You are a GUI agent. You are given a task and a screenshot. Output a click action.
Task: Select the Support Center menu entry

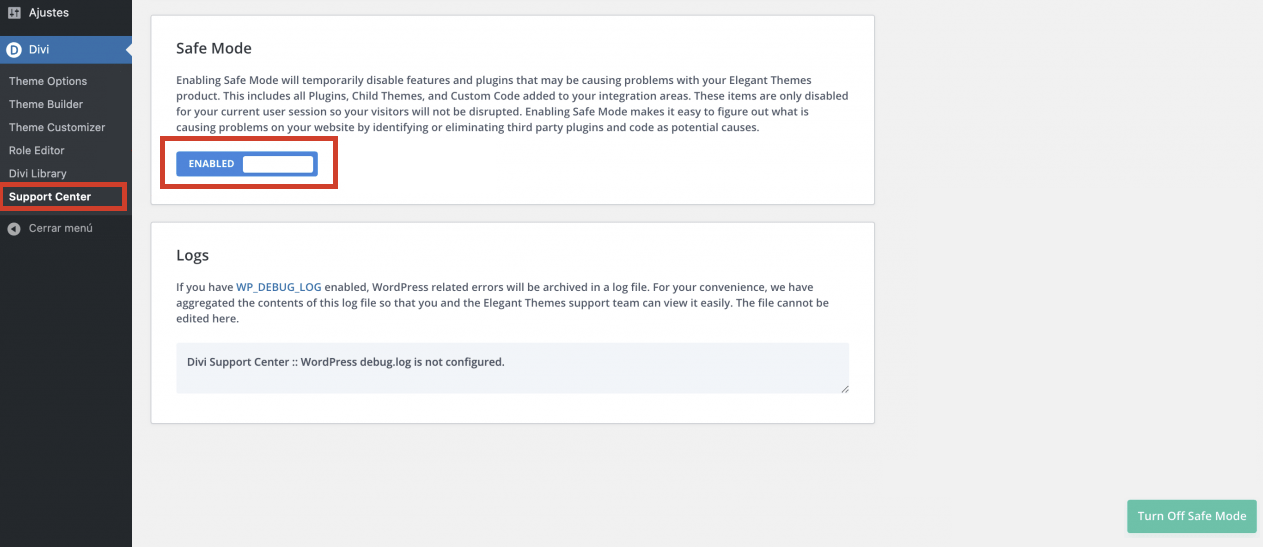pos(50,196)
